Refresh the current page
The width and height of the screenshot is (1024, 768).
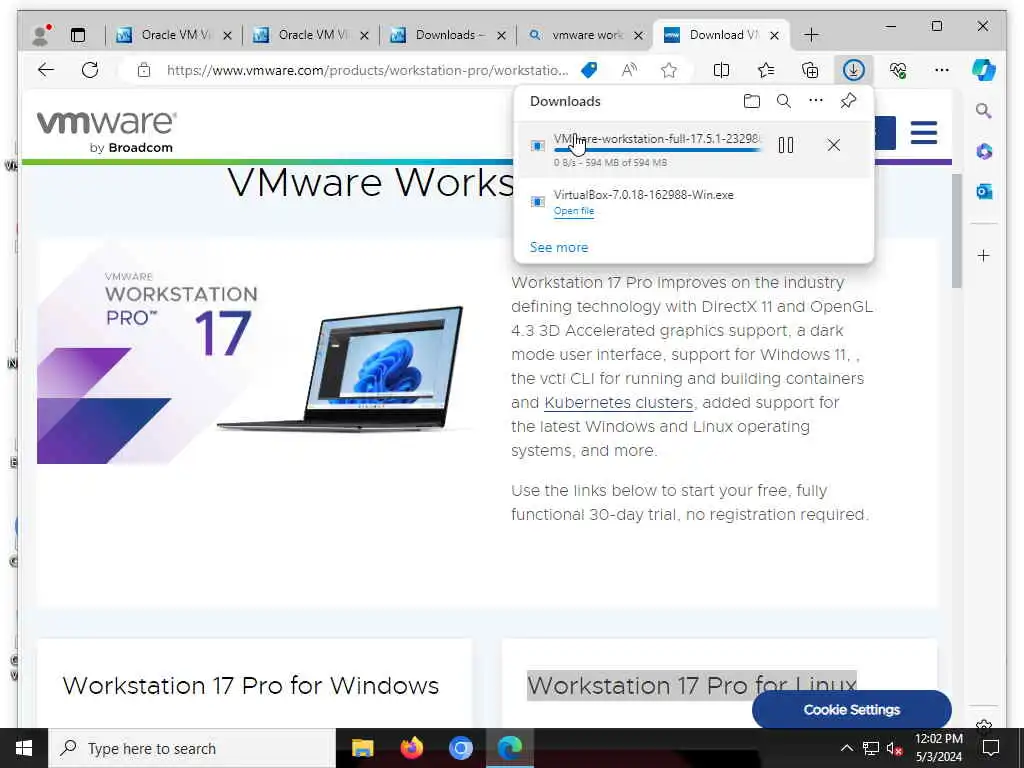pyautogui.click(x=90, y=70)
